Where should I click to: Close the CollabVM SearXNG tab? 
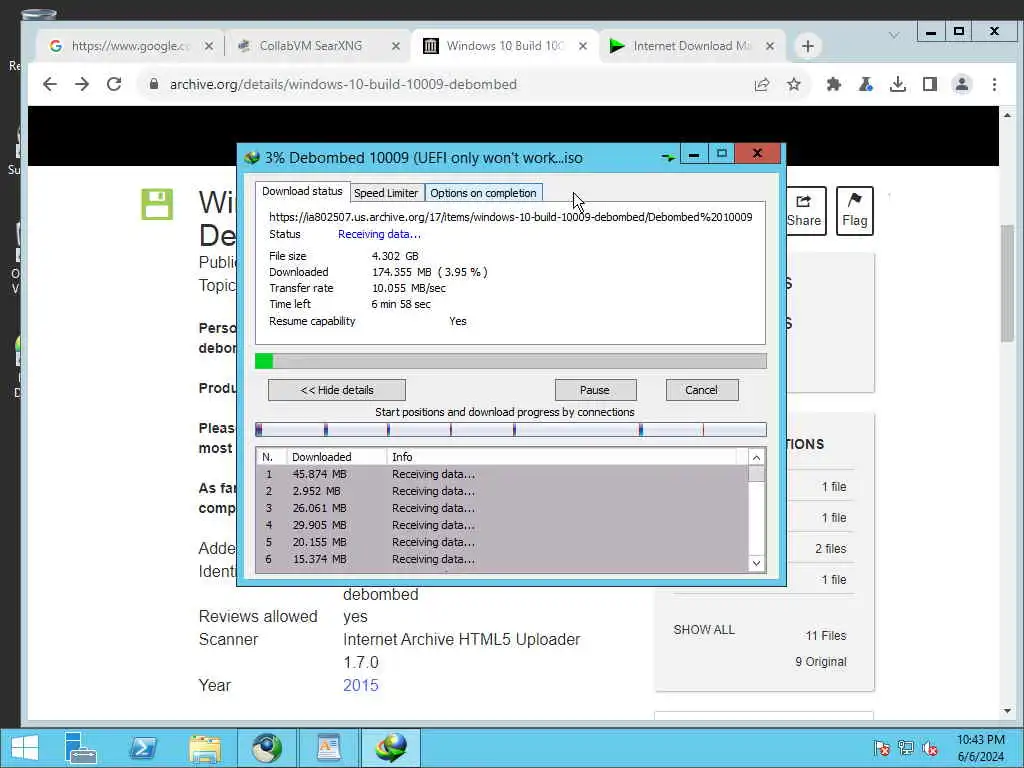(x=396, y=46)
